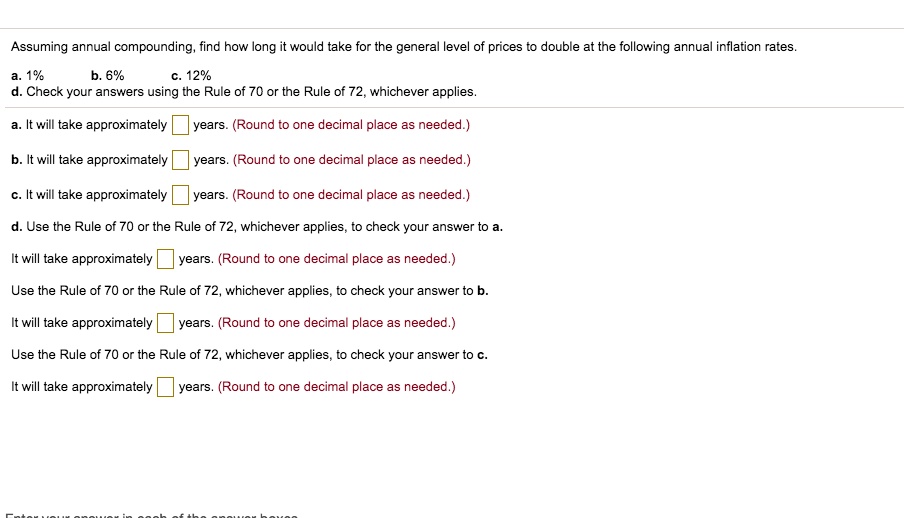Click the part a. years answer box
The height and width of the screenshot is (518, 904).
pos(180,125)
